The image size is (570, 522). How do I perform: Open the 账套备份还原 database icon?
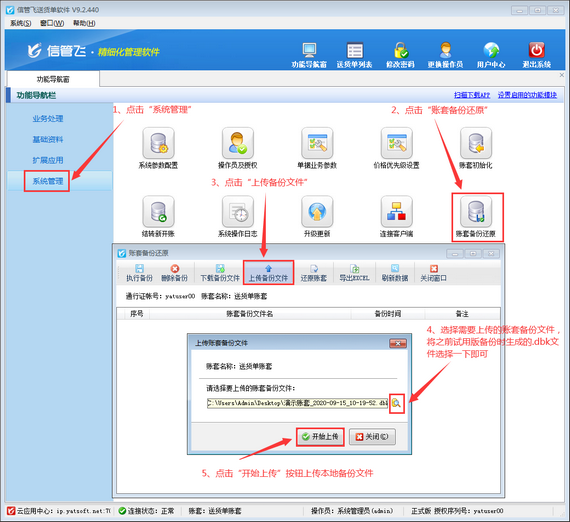pyautogui.click(x=476, y=212)
